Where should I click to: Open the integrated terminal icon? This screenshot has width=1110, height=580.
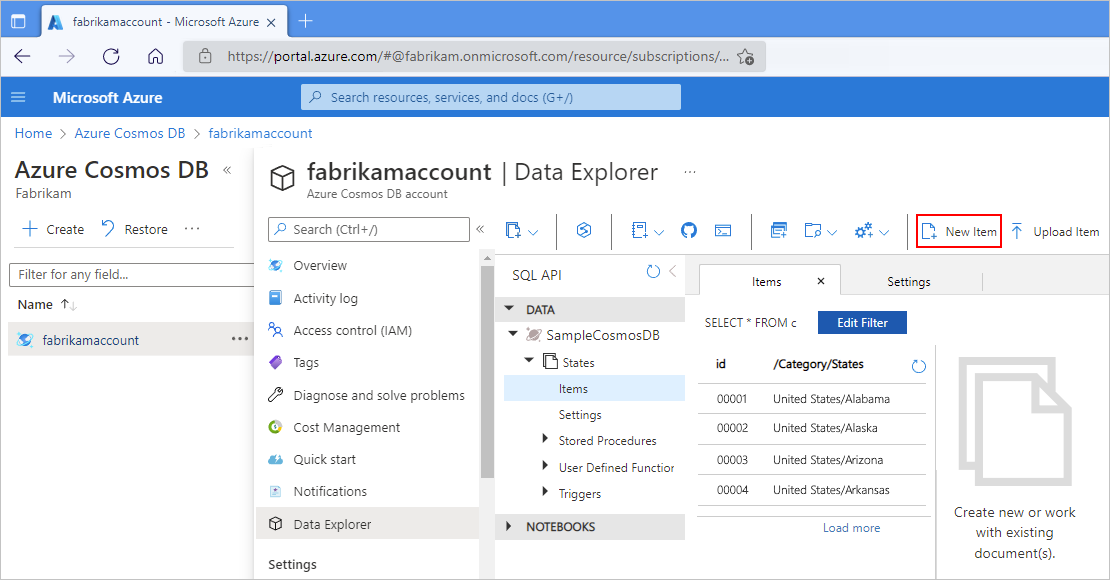click(723, 230)
